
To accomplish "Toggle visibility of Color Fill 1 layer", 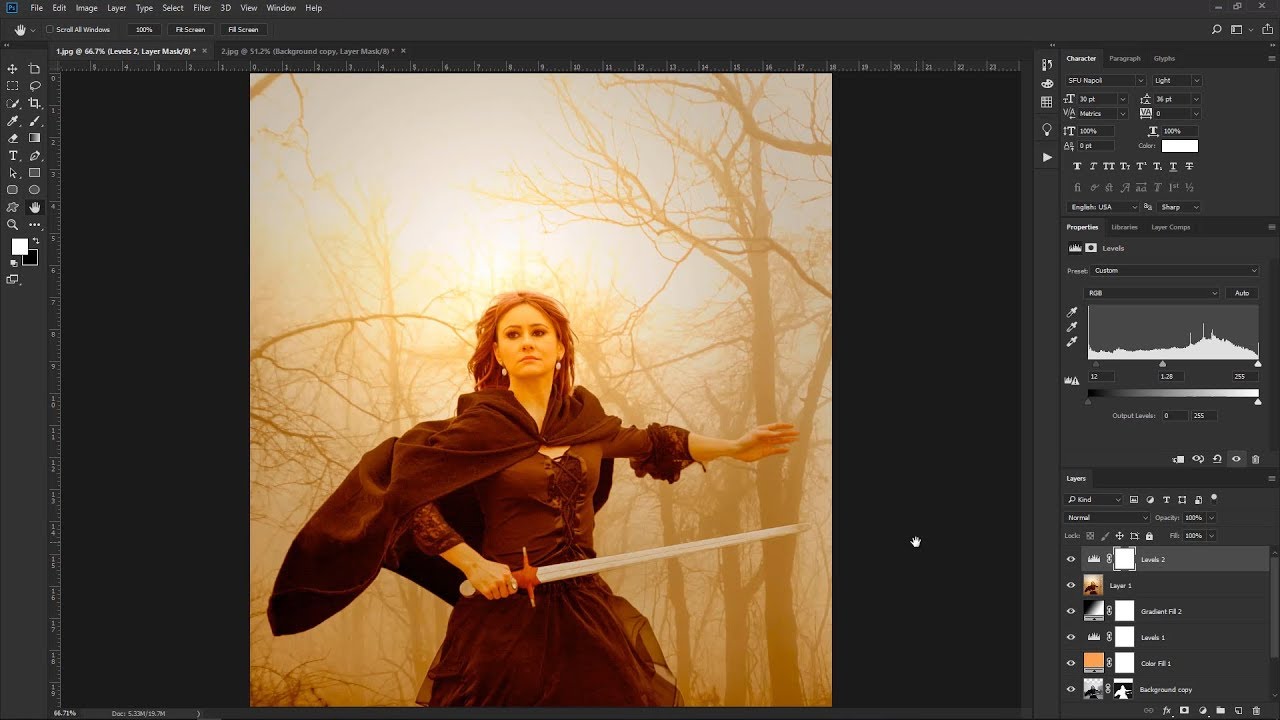I will (1071, 663).
